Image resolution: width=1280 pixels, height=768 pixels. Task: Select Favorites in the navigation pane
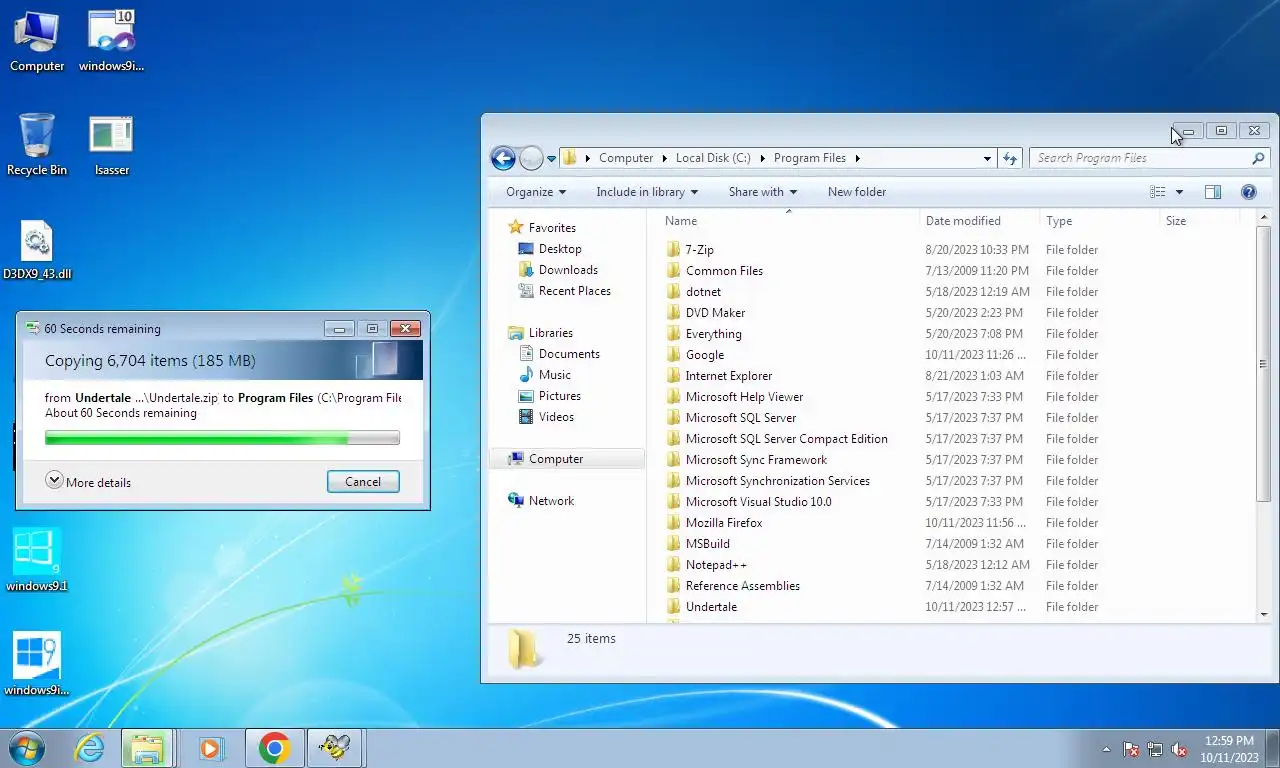pos(551,227)
